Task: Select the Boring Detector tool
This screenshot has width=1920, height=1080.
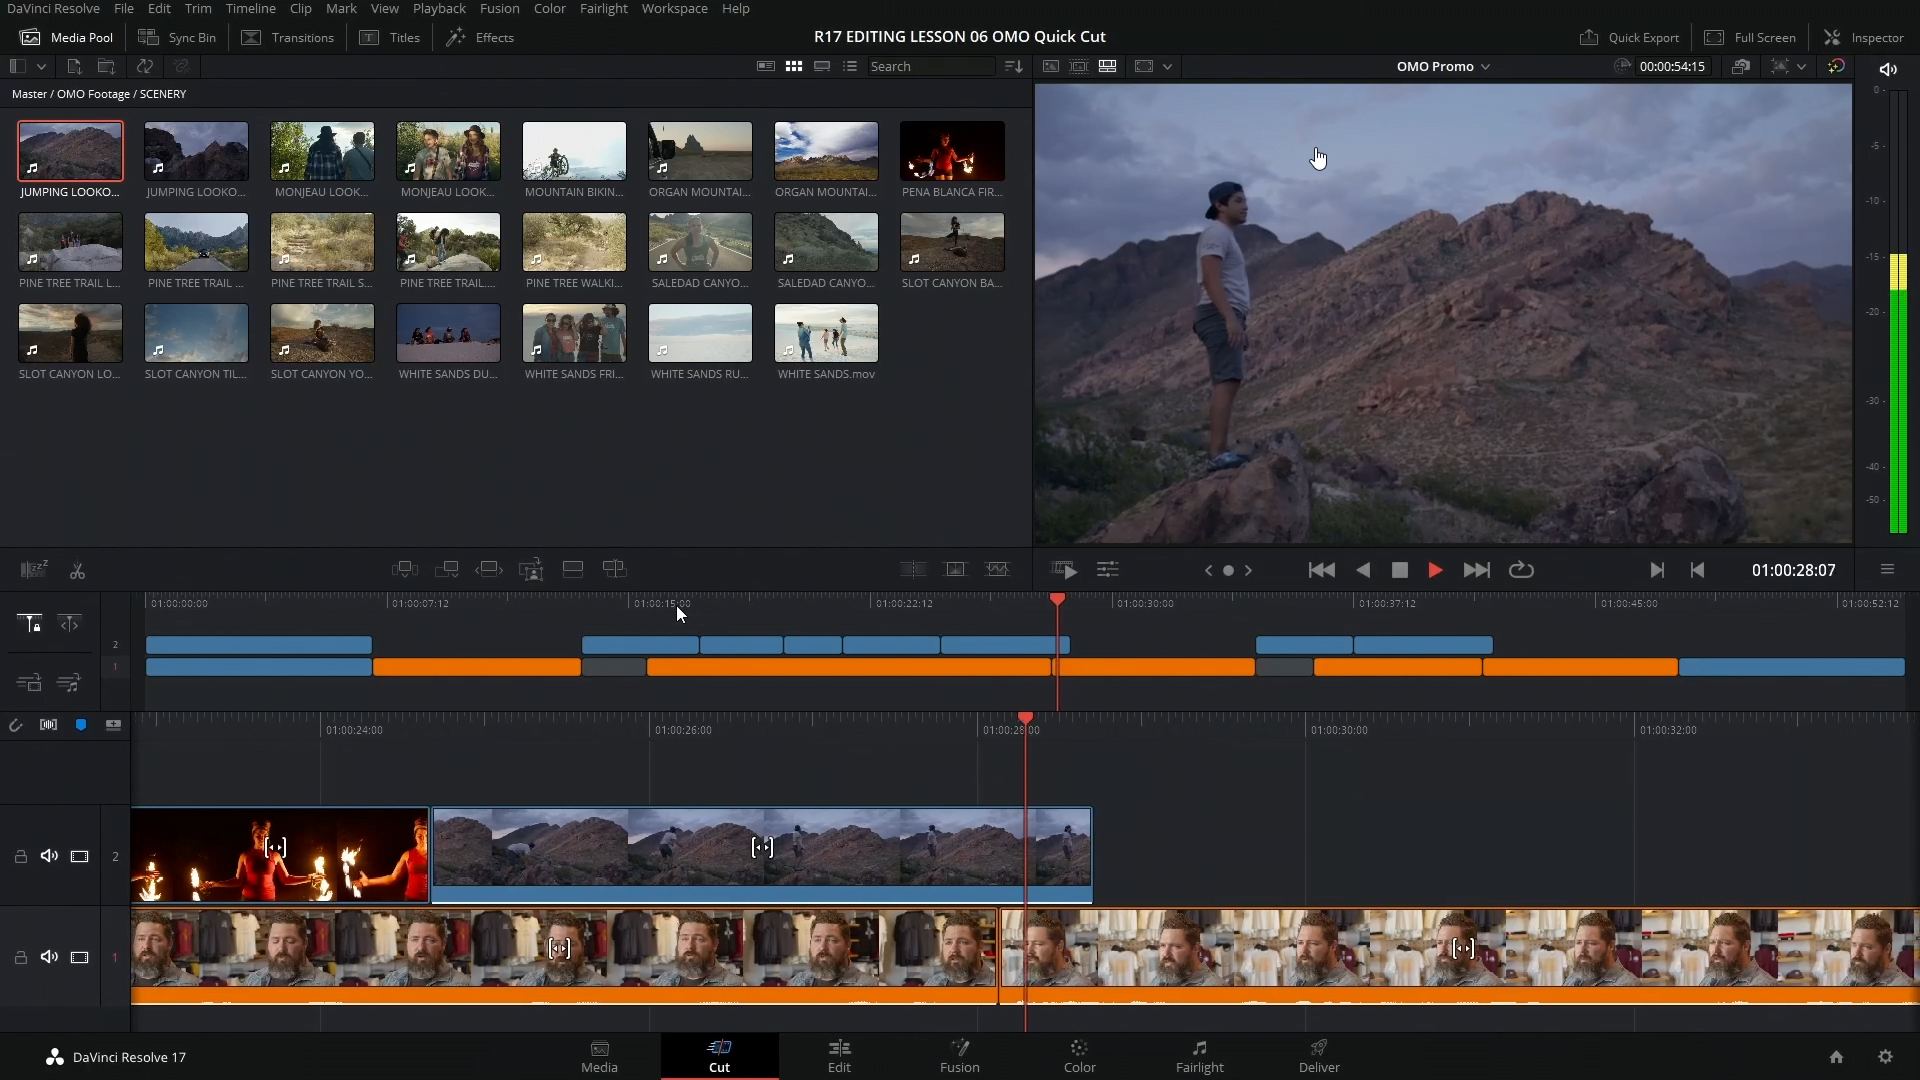Action: click(x=35, y=570)
